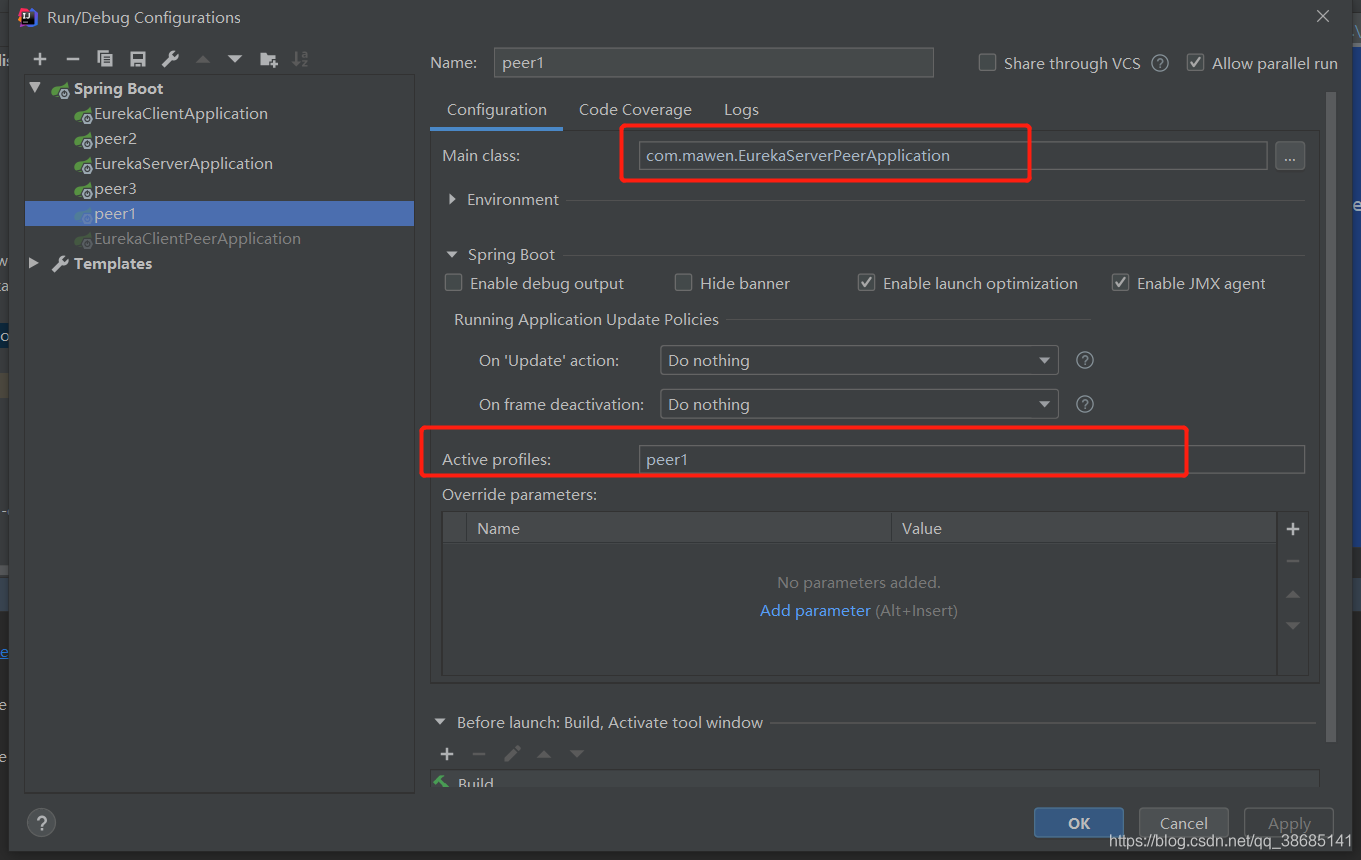Open help for Share through VCS
The height and width of the screenshot is (860, 1361).
[x=1160, y=63]
